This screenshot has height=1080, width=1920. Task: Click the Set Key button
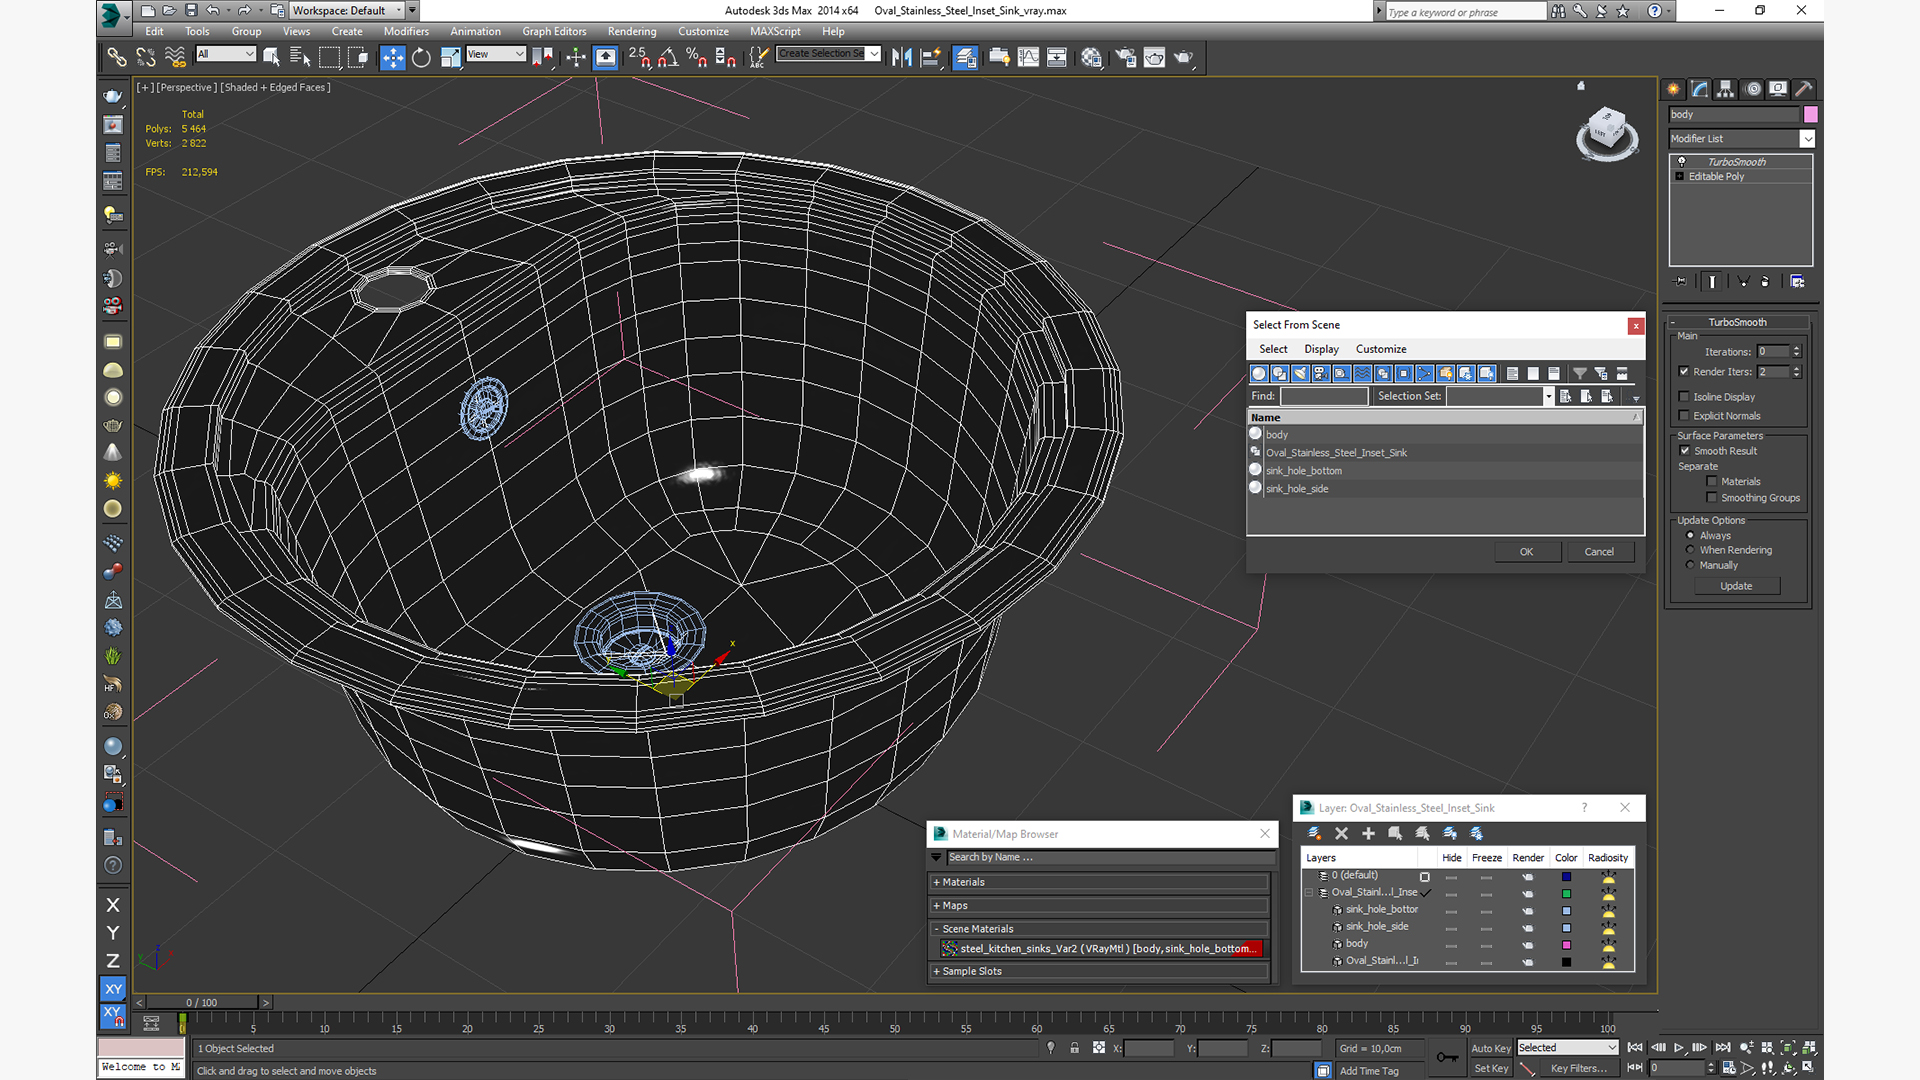tap(1491, 1068)
